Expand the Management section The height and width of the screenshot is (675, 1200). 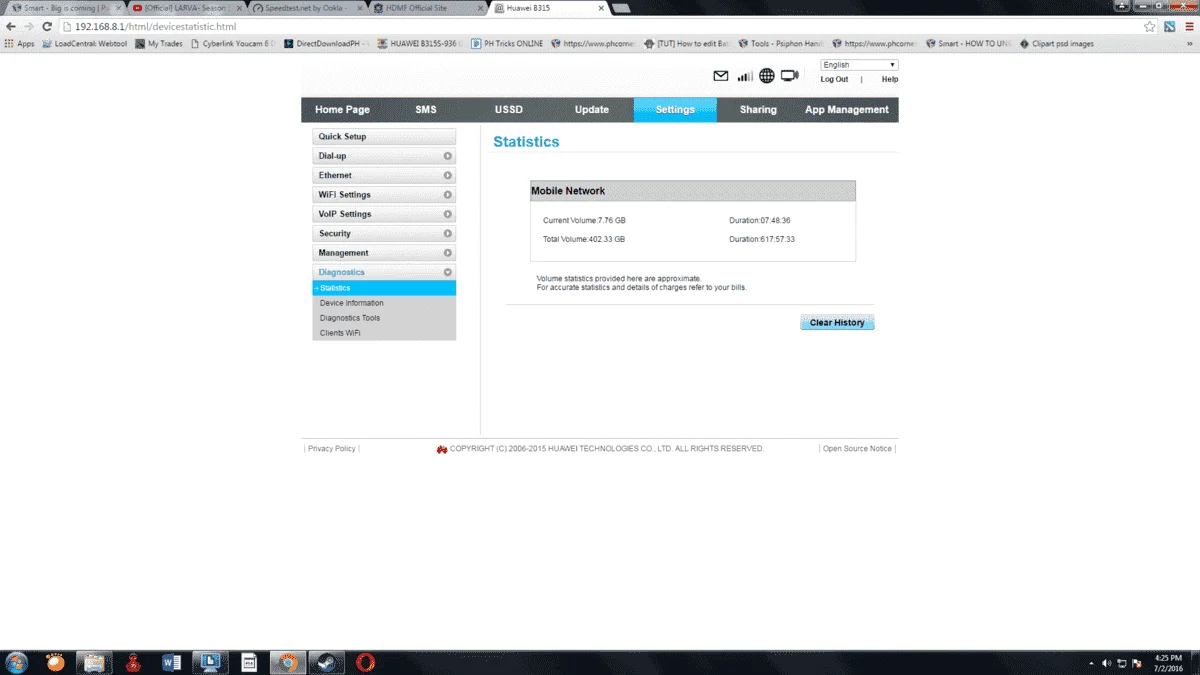pyautogui.click(x=384, y=253)
